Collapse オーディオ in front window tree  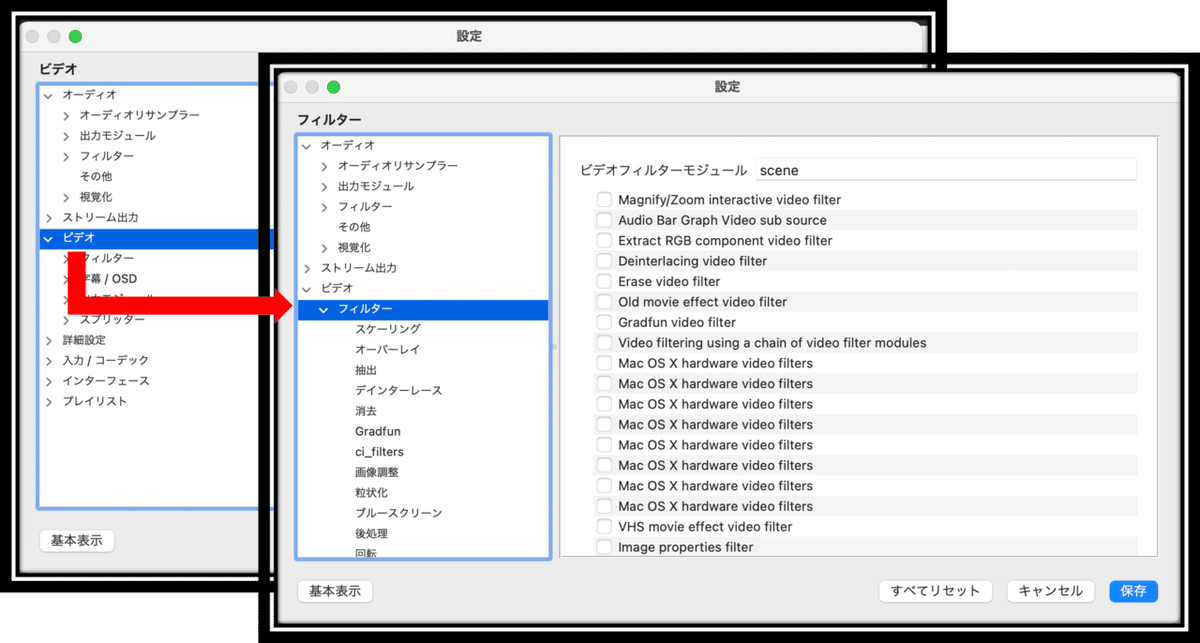(x=307, y=146)
